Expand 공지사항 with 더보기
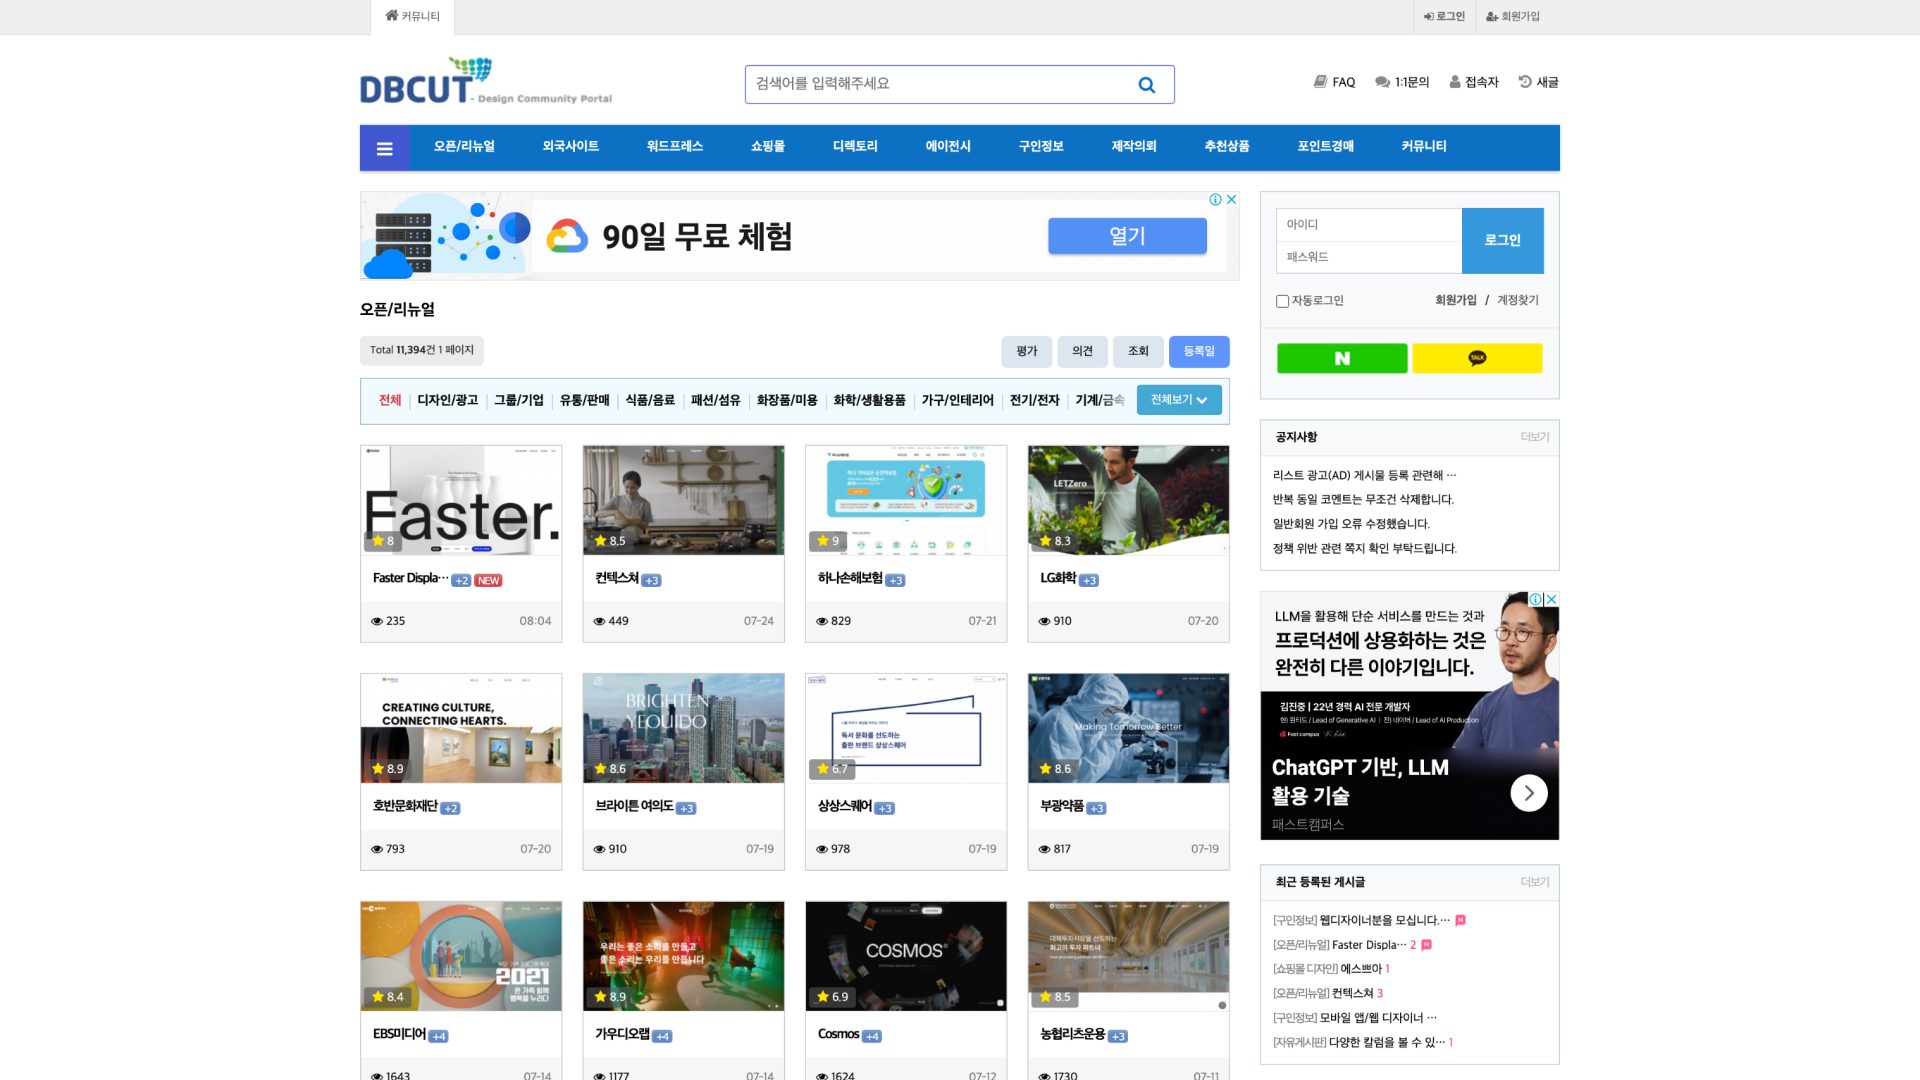This screenshot has width=1920, height=1080. click(1534, 437)
